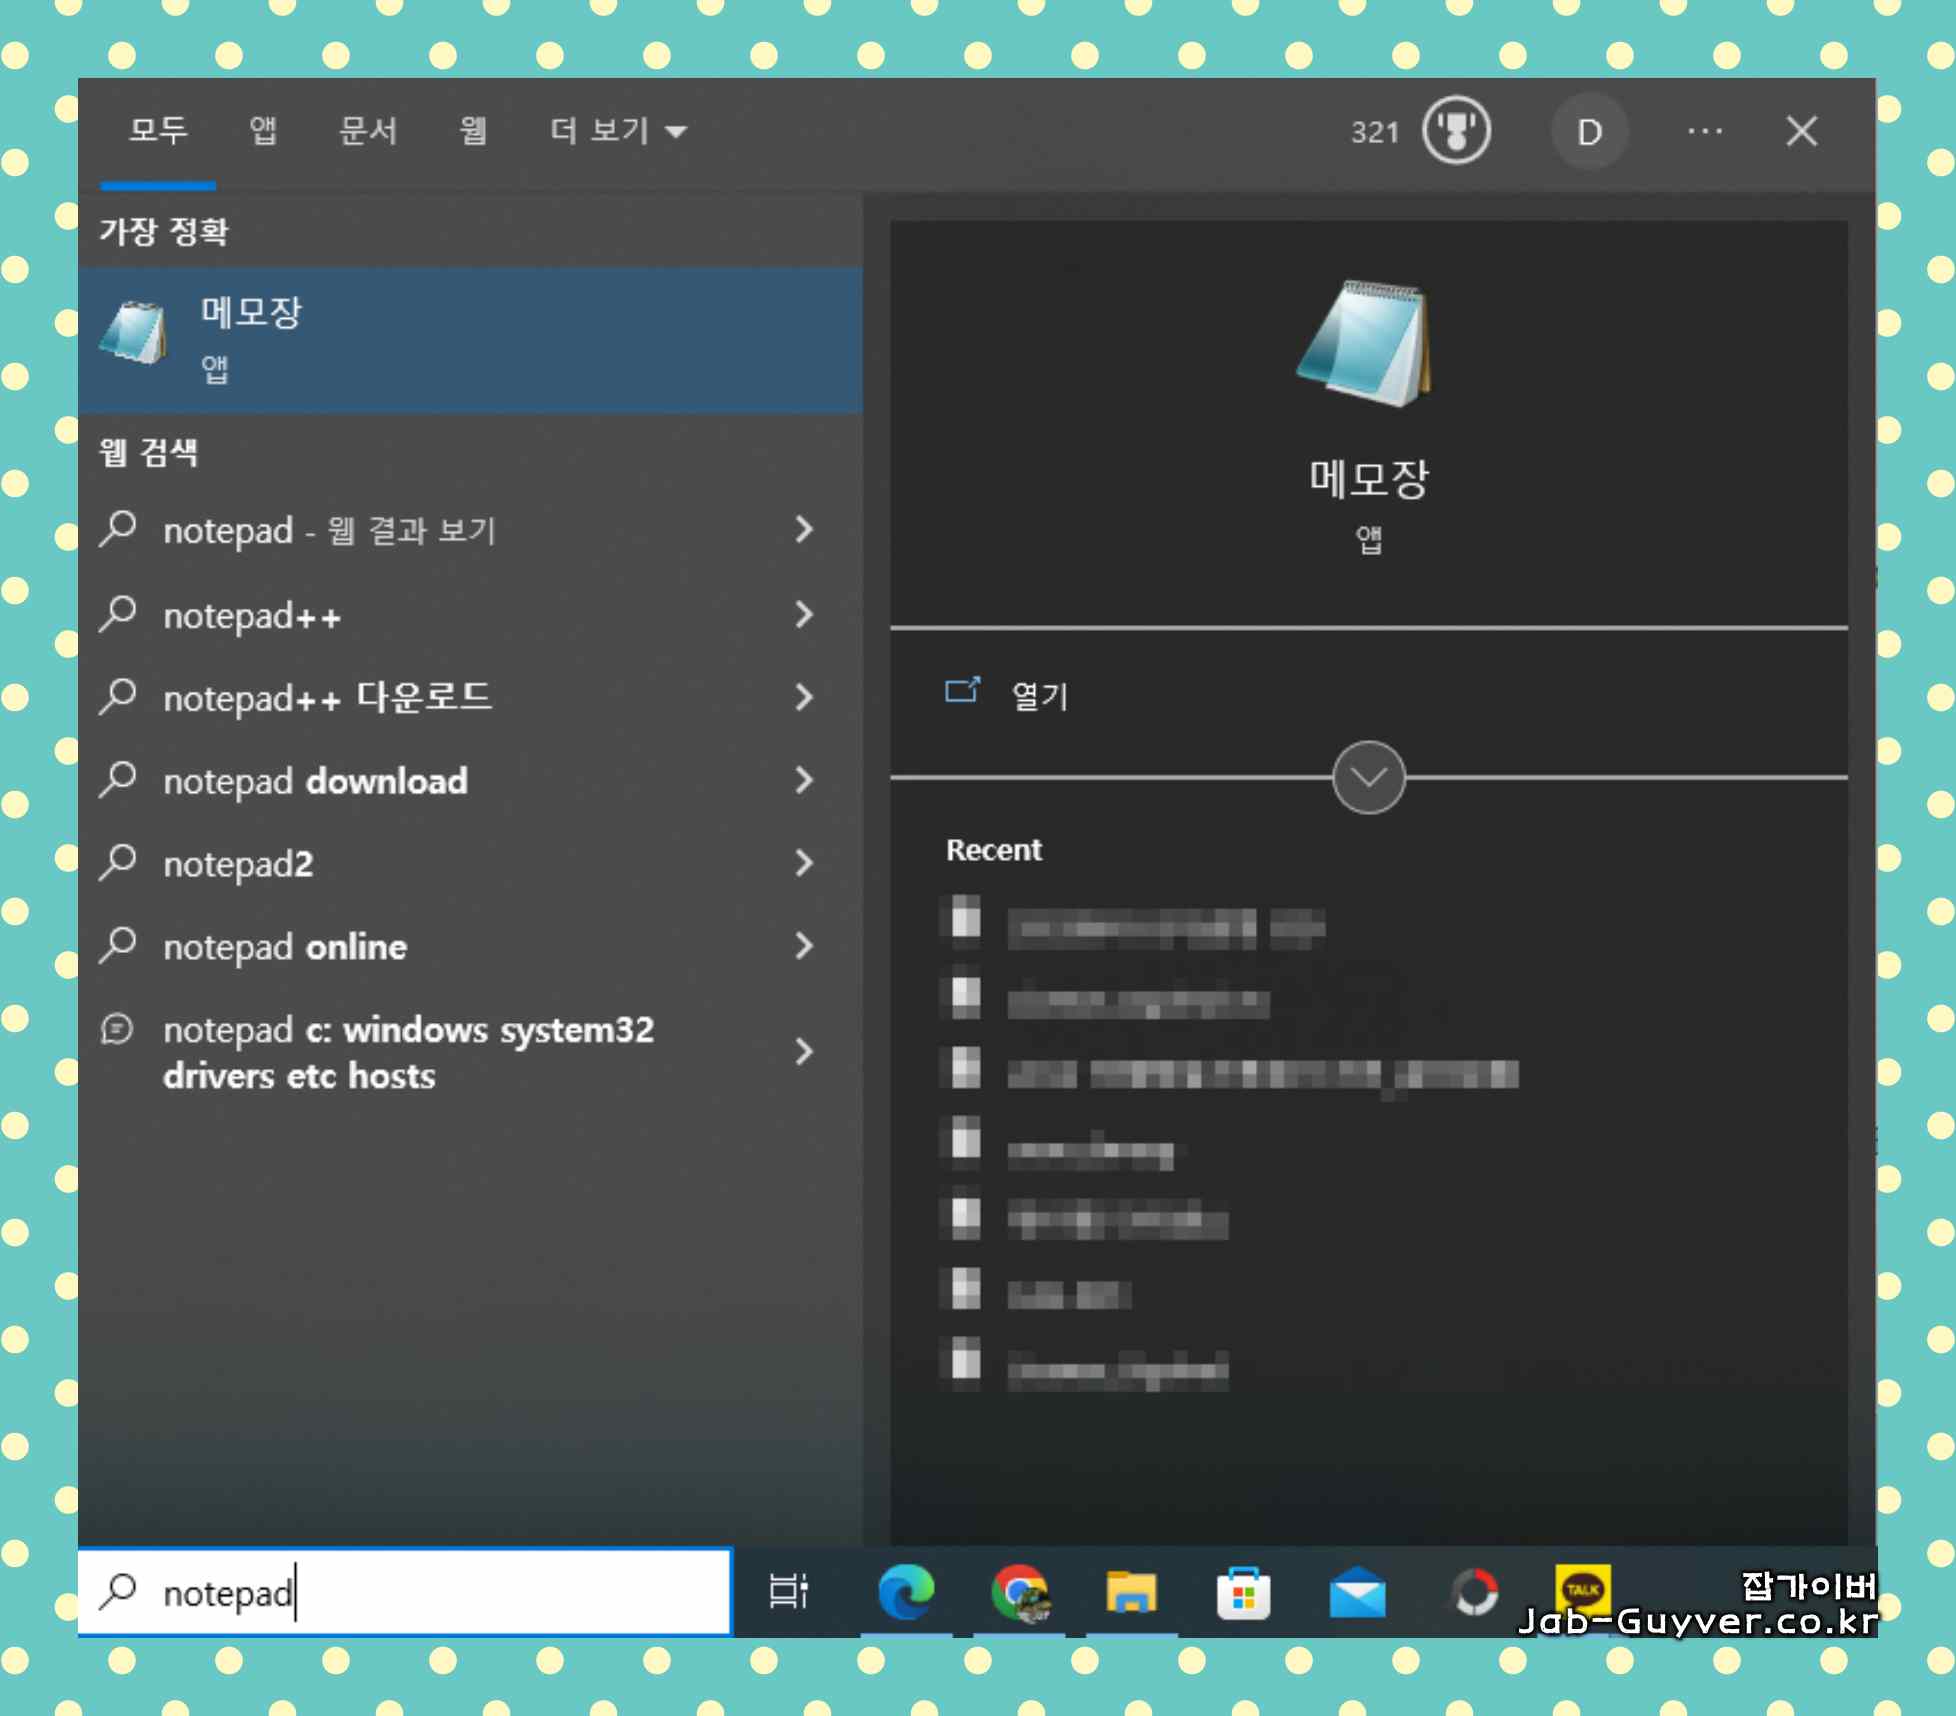Expand the notepad online result arrow
This screenshot has height=1716, width=1956.
click(804, 946)
